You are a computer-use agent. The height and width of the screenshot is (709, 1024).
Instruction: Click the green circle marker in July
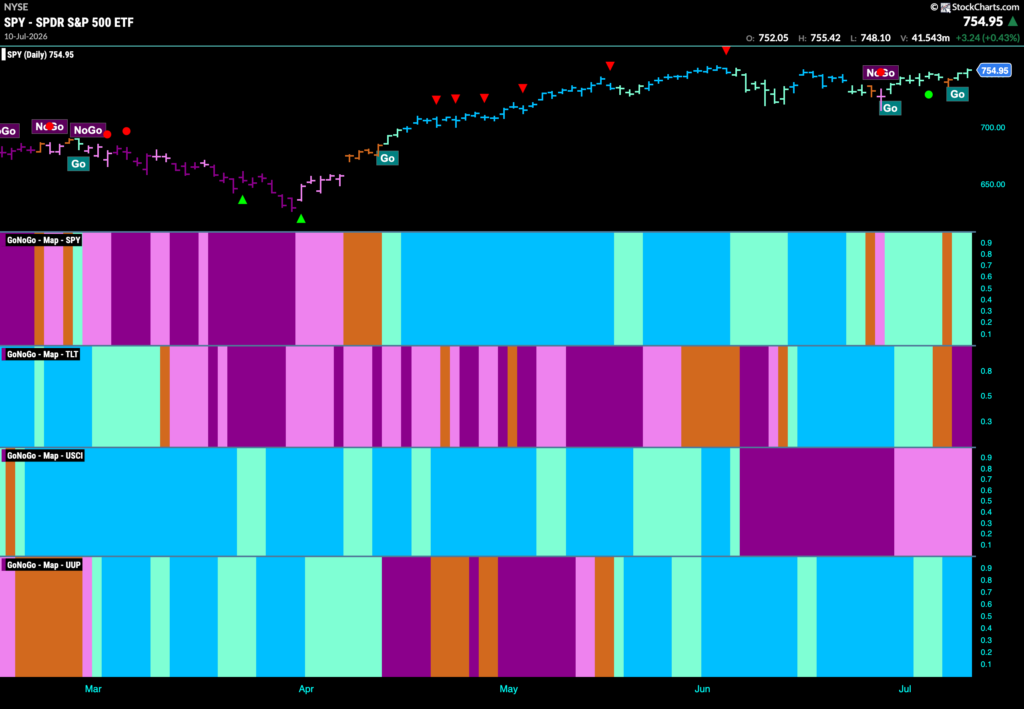point(929,95)
